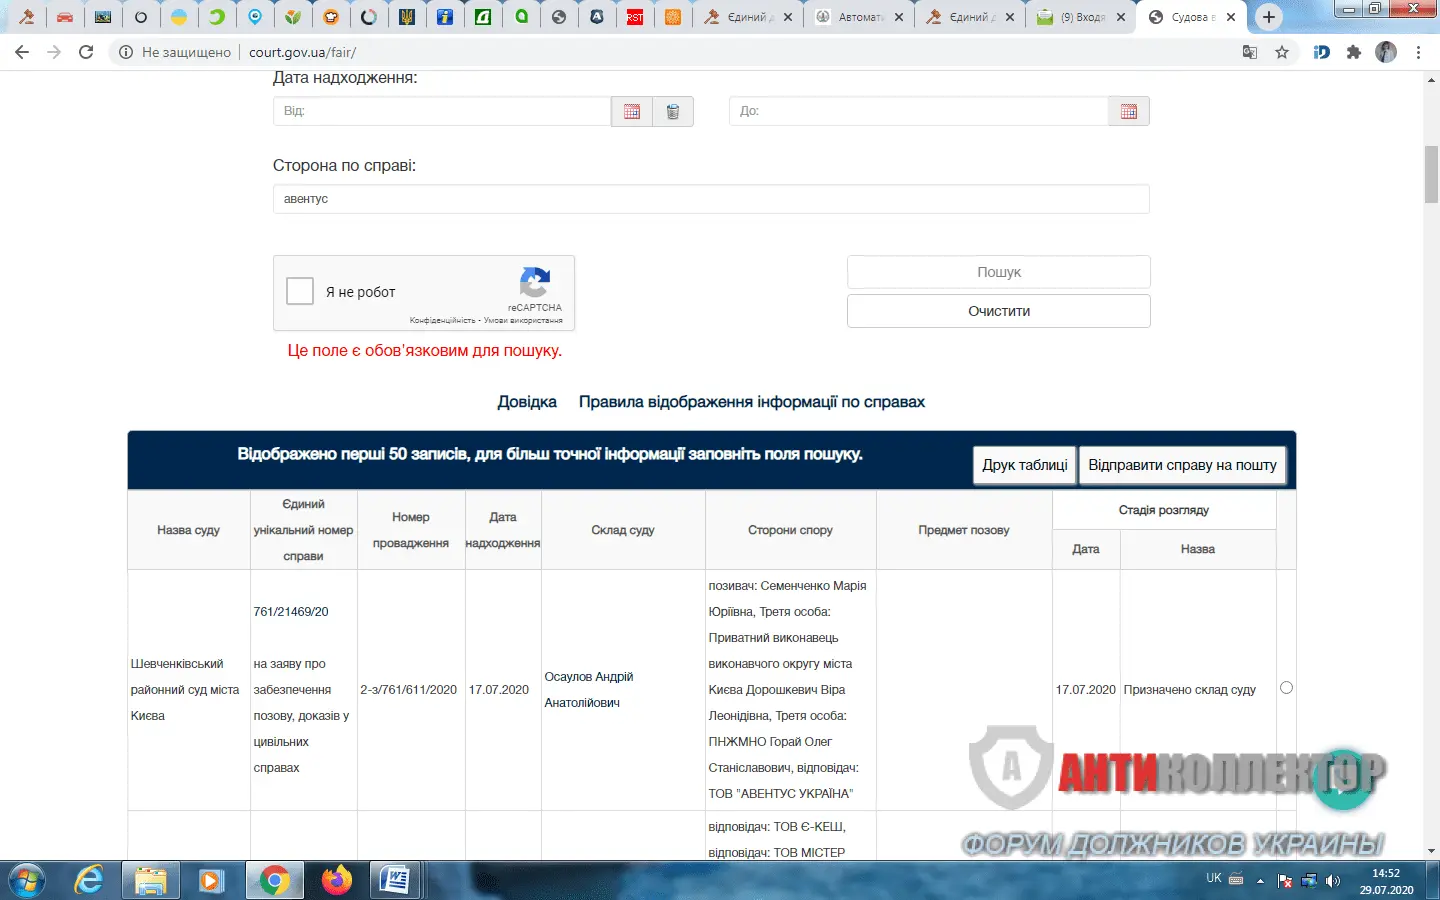Open calendar picker for the 'Від' date field
1440x900 pixels.
631,112
